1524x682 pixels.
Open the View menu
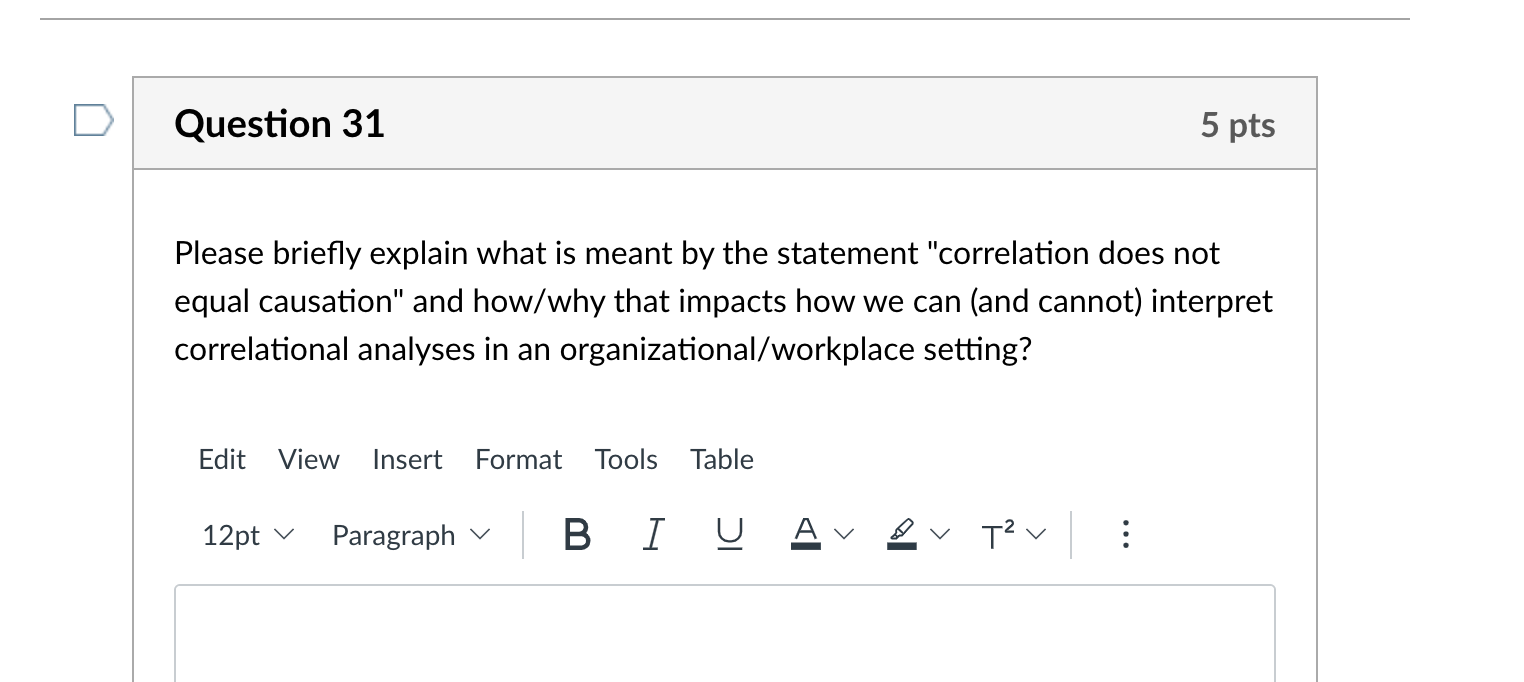coord(309,460)
